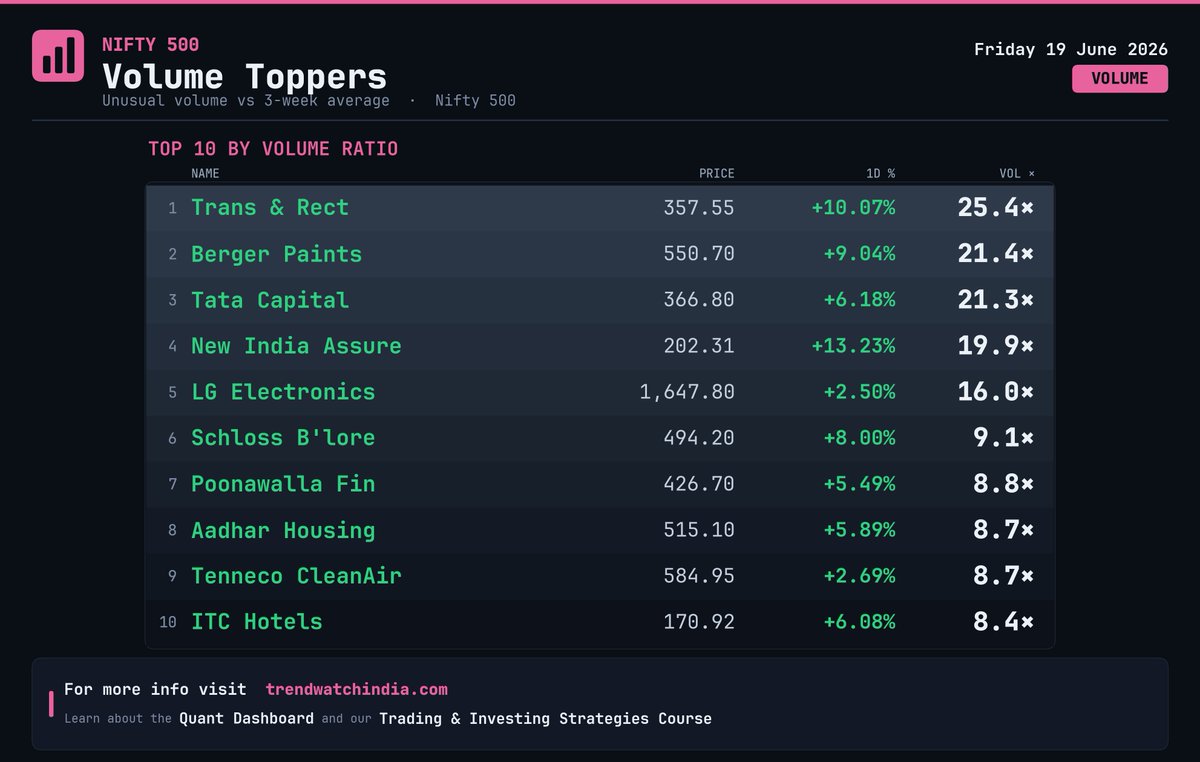Click the +5.49% change value
This screenshot has height=762, width=1200.
click(x=859, y=484)
